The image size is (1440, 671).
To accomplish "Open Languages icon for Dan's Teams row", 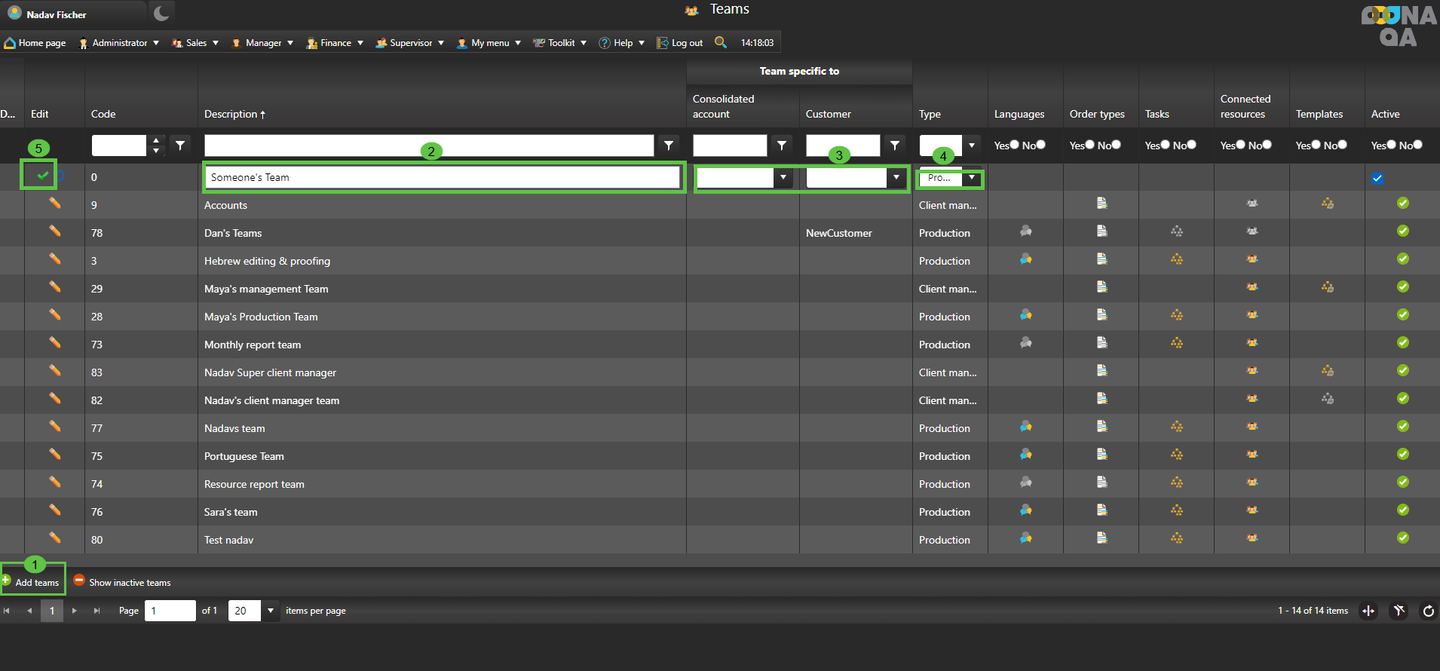I will pyautogui.click(x=1025, y=231).
